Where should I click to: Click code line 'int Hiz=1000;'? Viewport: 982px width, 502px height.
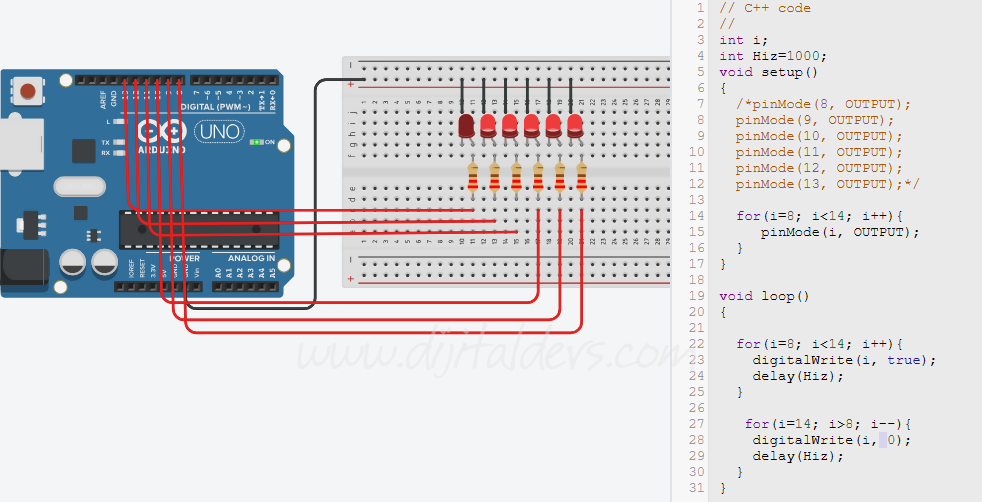[x=773, y=56]
